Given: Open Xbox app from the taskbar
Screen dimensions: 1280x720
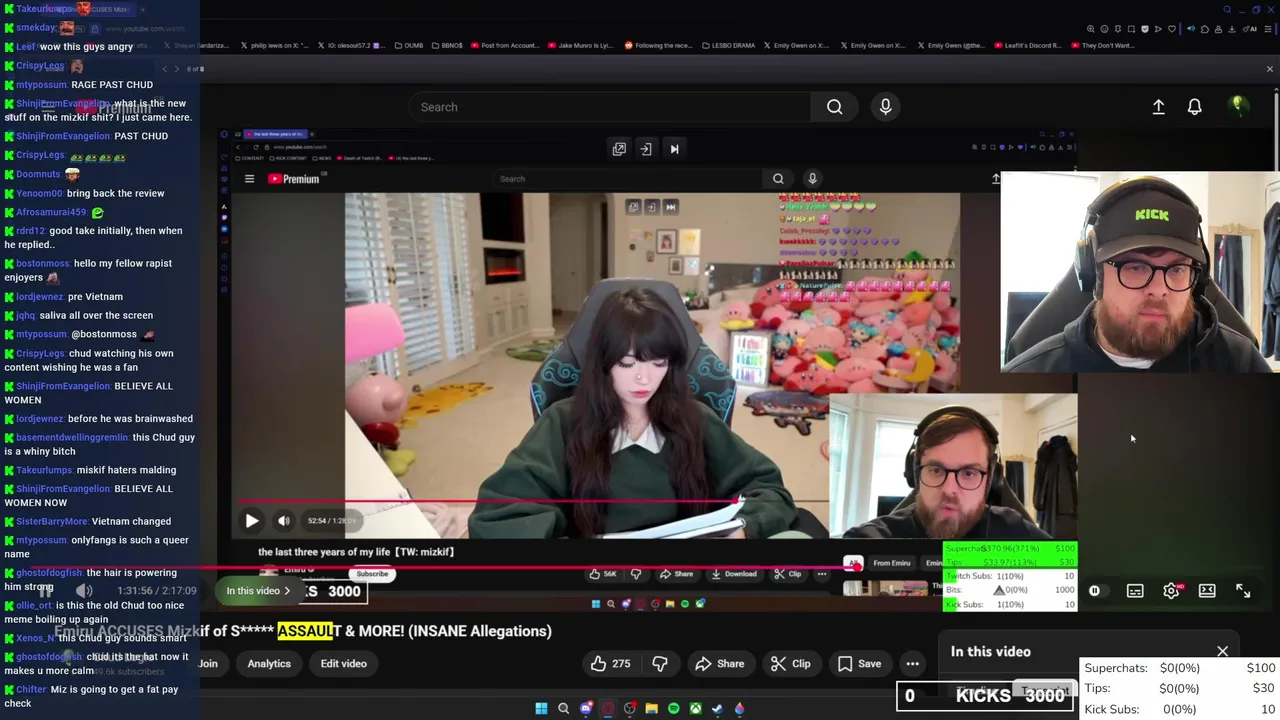Looking at the screenshot, I should coord(696,708).
